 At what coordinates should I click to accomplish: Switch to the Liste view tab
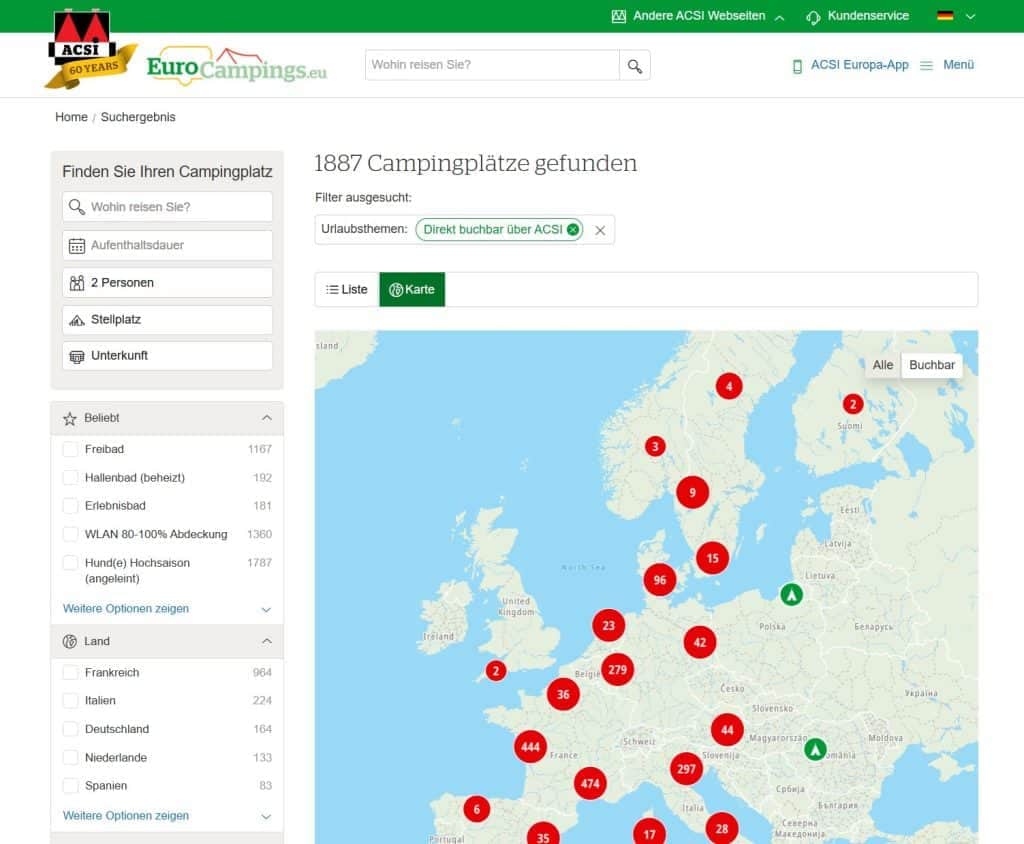(x=347, y=289)
